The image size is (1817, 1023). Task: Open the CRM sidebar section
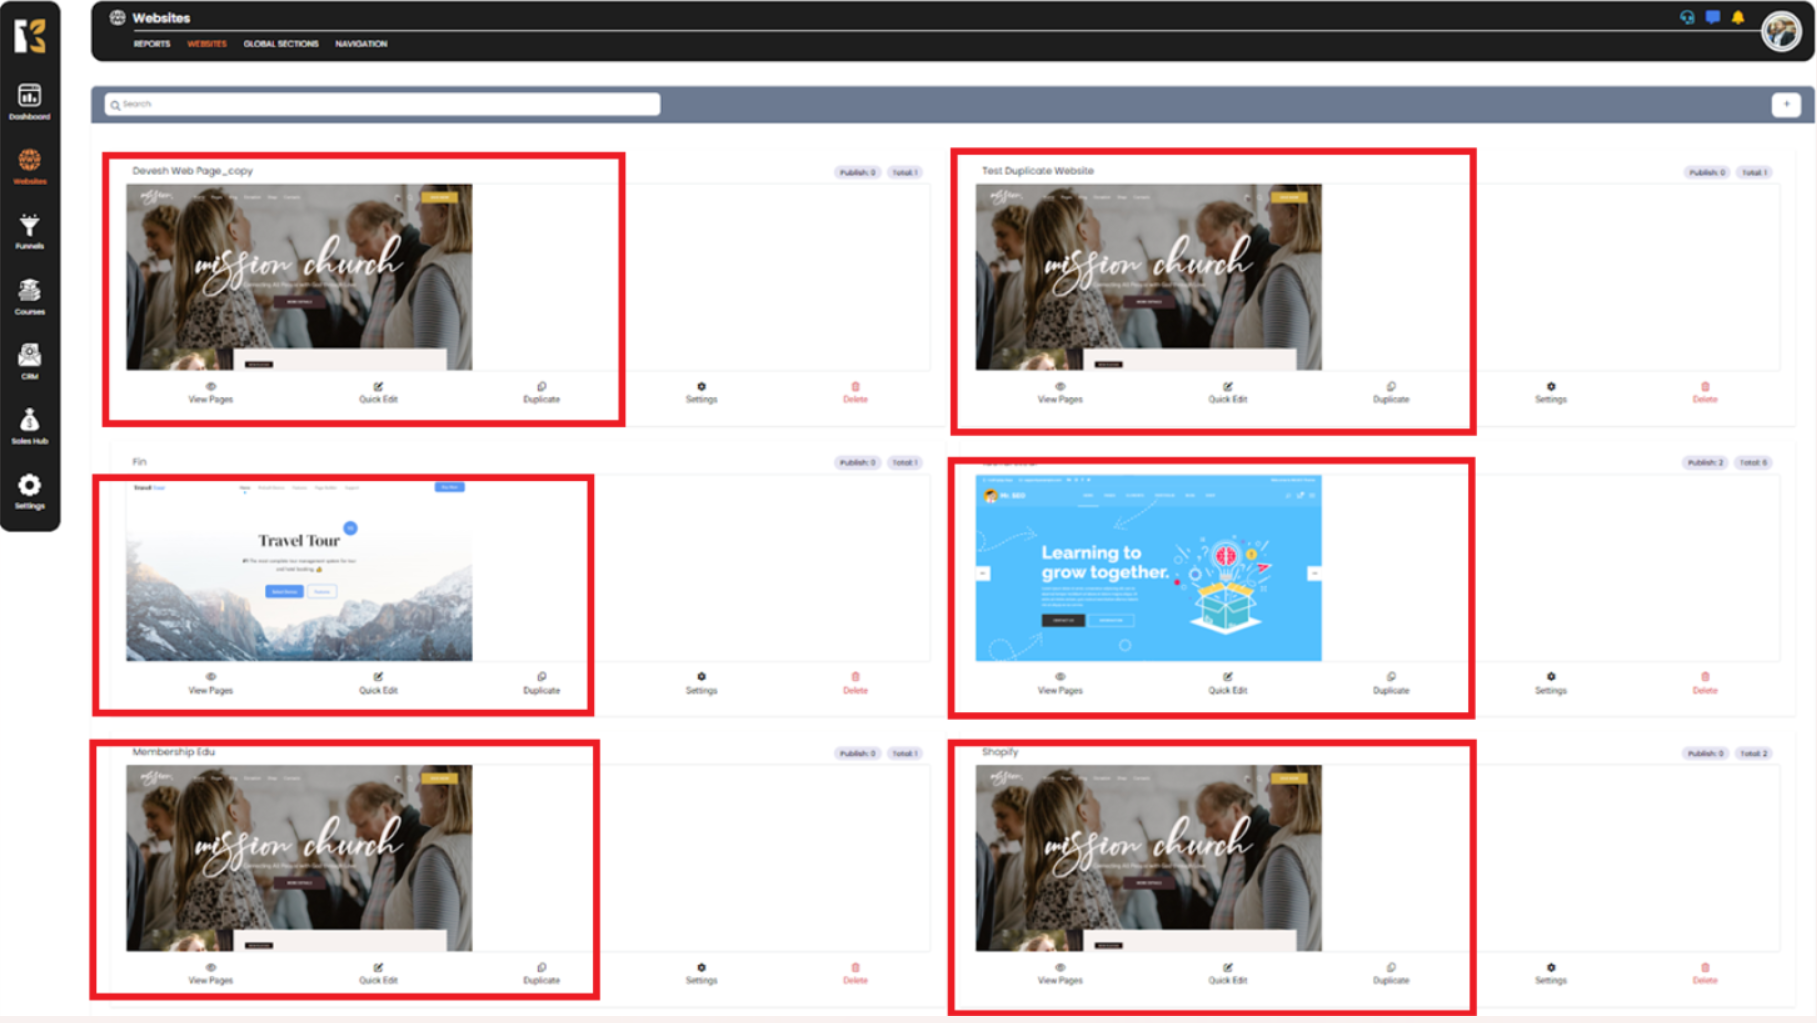(x=29, y=361)
